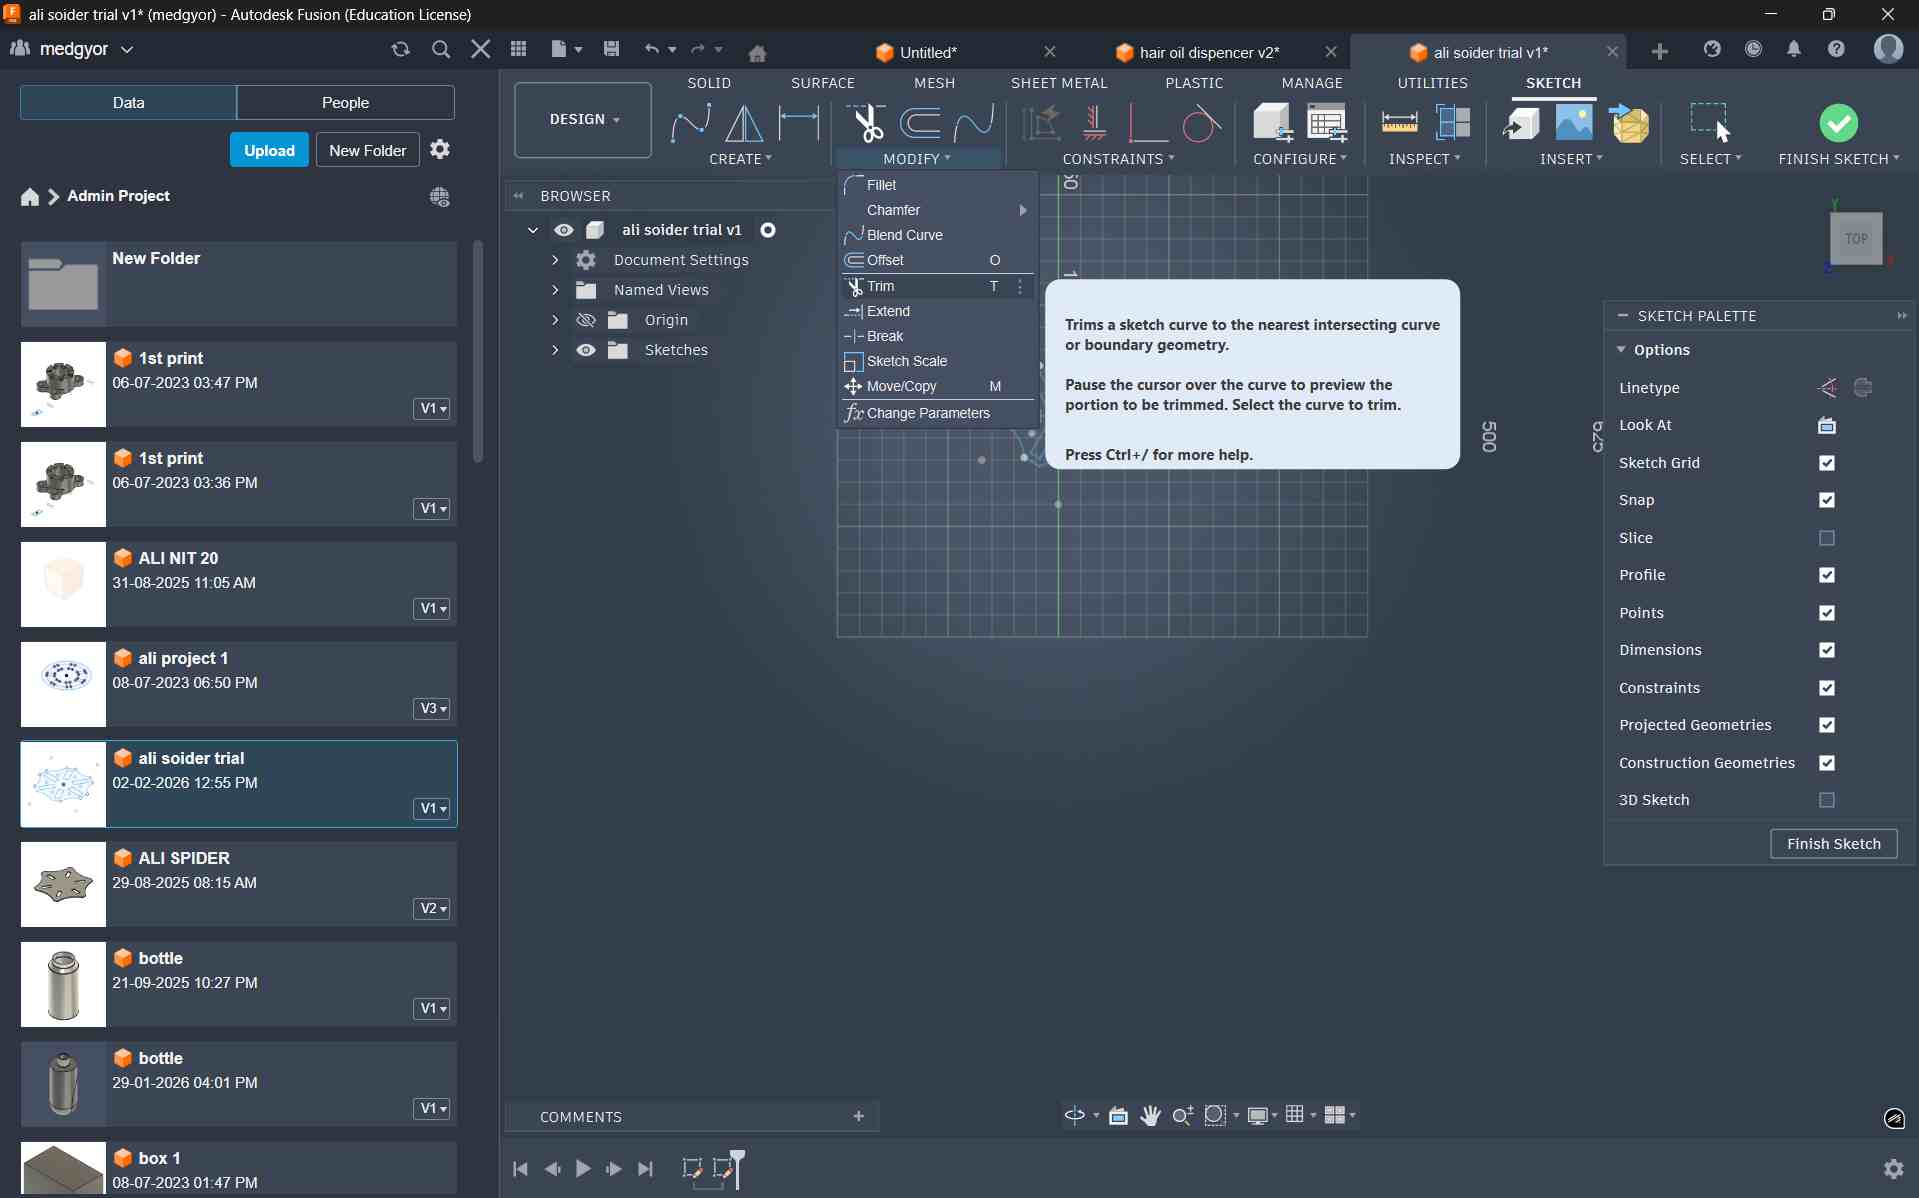Select the Offset tool icon in toolbar

[x=920, y=123]
